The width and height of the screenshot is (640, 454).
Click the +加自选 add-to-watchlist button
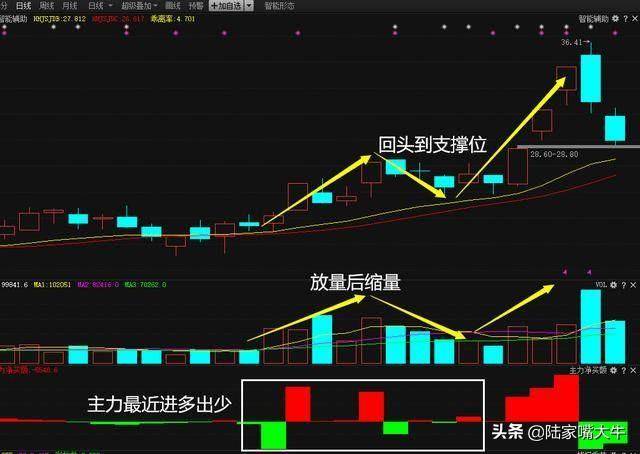tap(226, 6)
